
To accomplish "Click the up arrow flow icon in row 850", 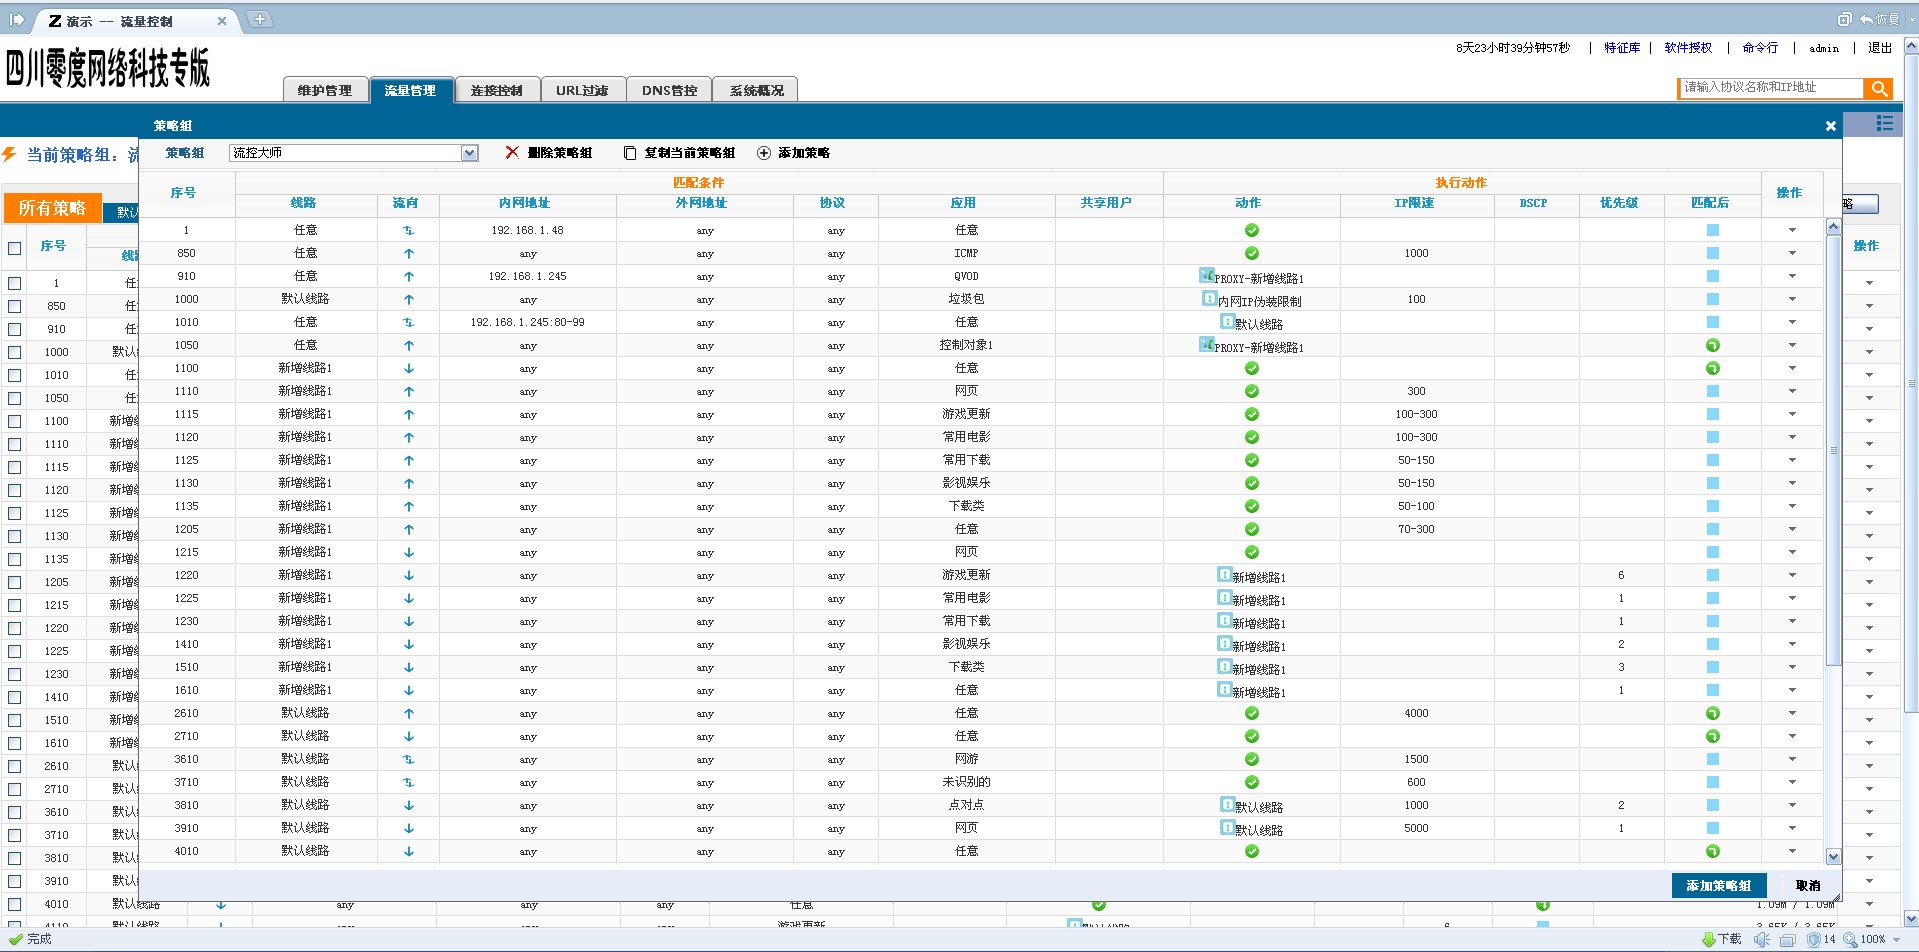I will [x=408, y=254].
